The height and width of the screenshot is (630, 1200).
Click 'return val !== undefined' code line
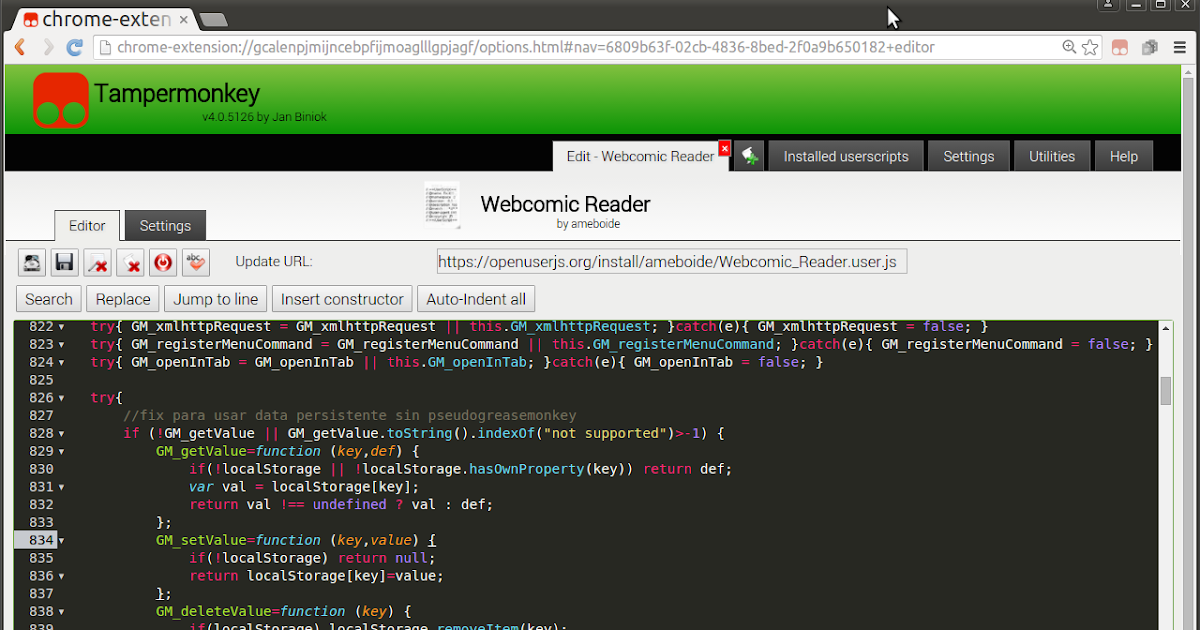[x=341, y=505]
